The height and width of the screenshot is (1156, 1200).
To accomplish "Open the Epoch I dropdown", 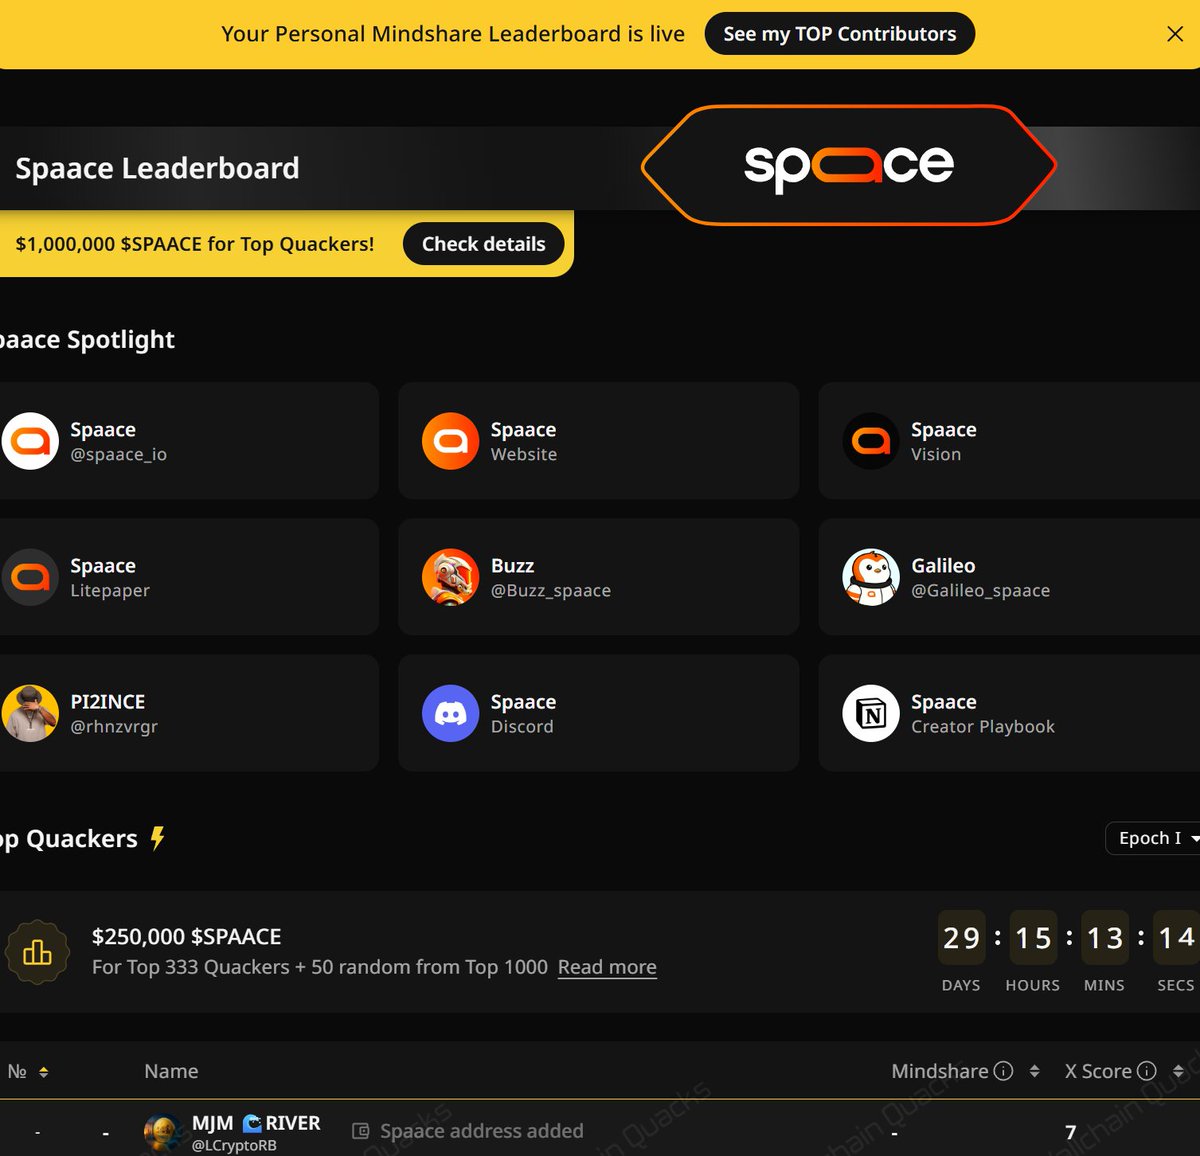I will click(x=1154, y=838).
